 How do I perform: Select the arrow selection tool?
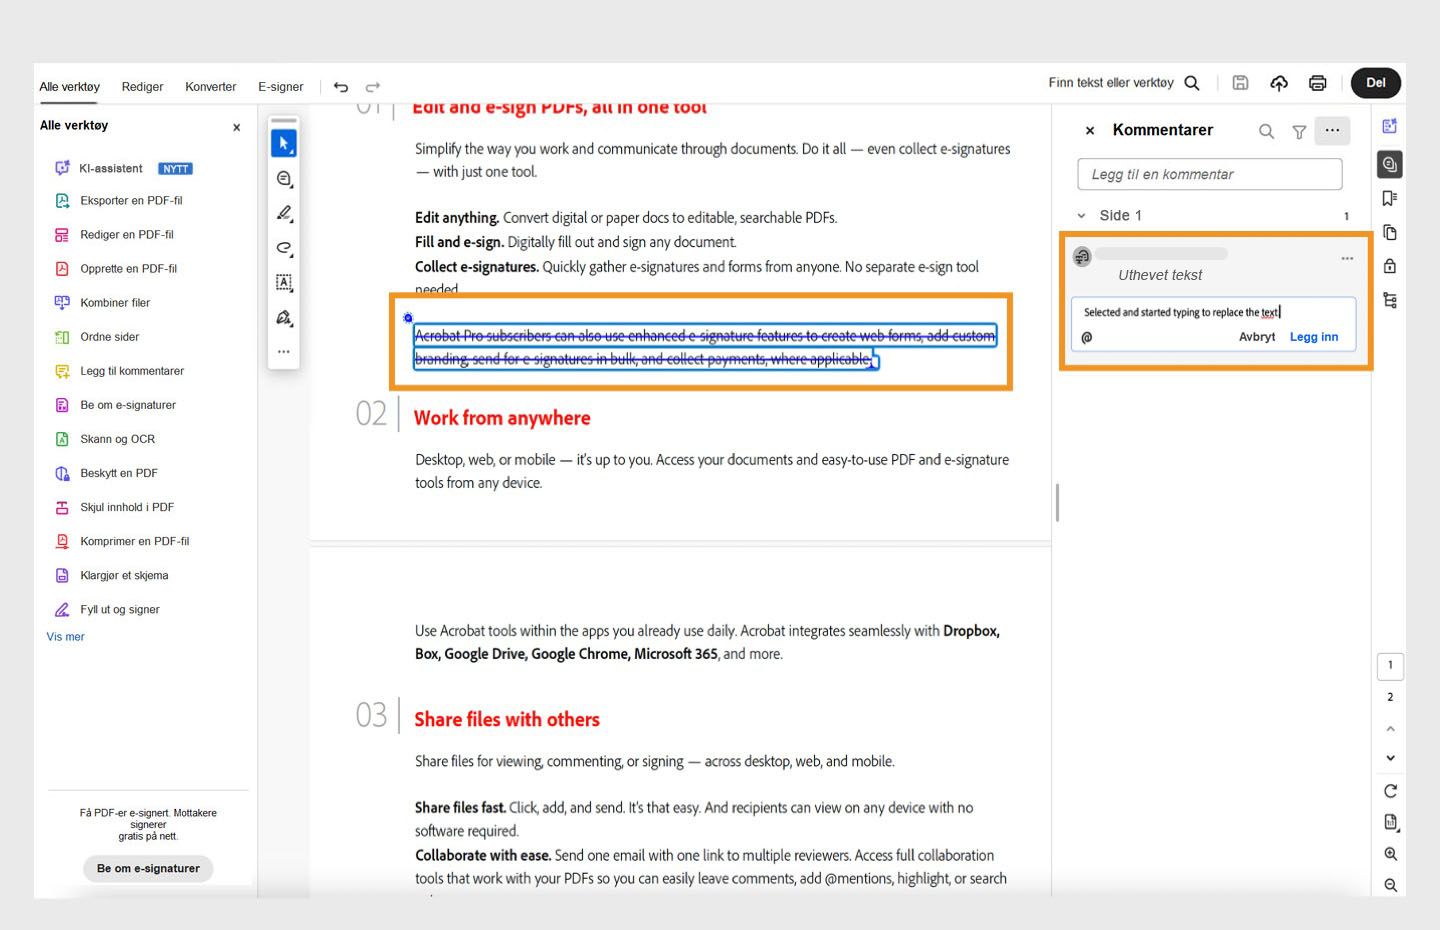coord(284,144)
